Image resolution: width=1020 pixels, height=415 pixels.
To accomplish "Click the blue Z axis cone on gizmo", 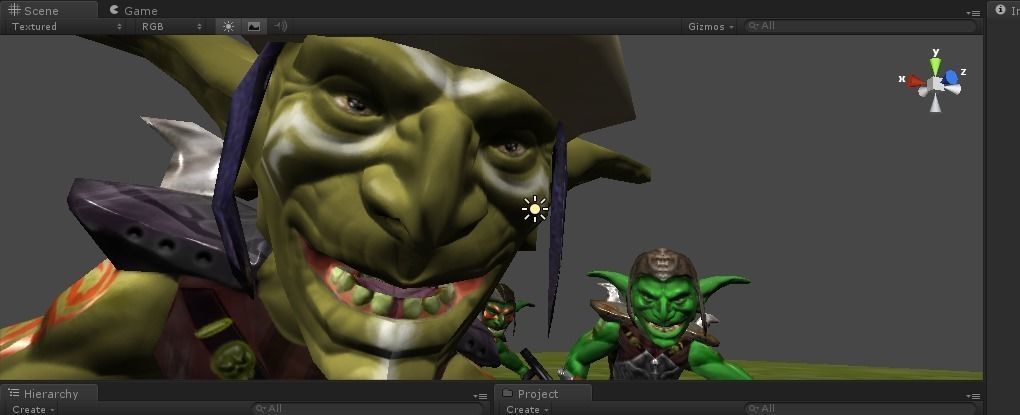I will point(951,77).
